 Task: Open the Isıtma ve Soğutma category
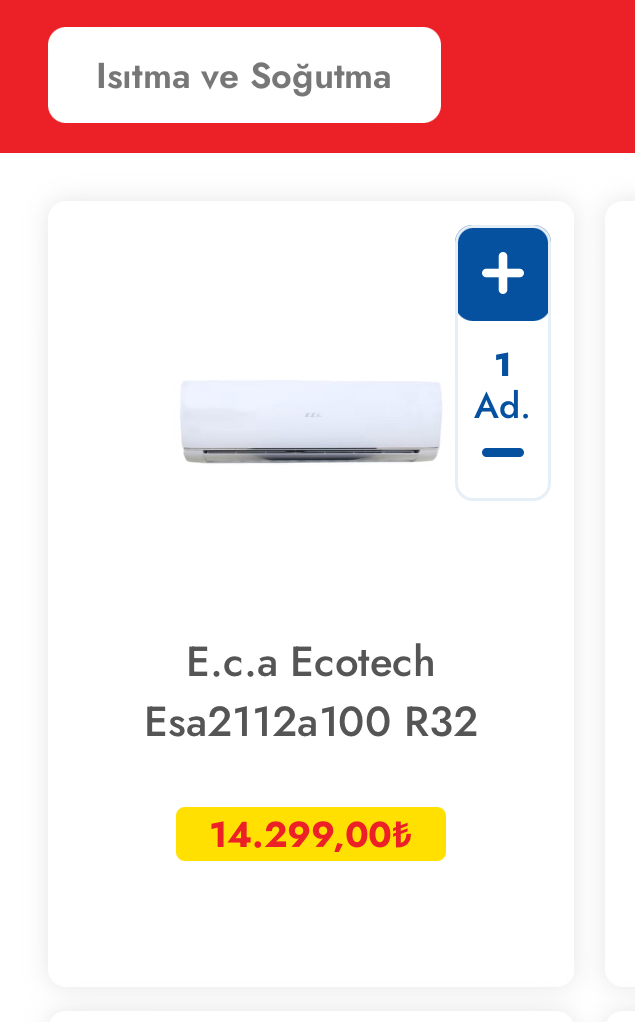pos(244,76)
